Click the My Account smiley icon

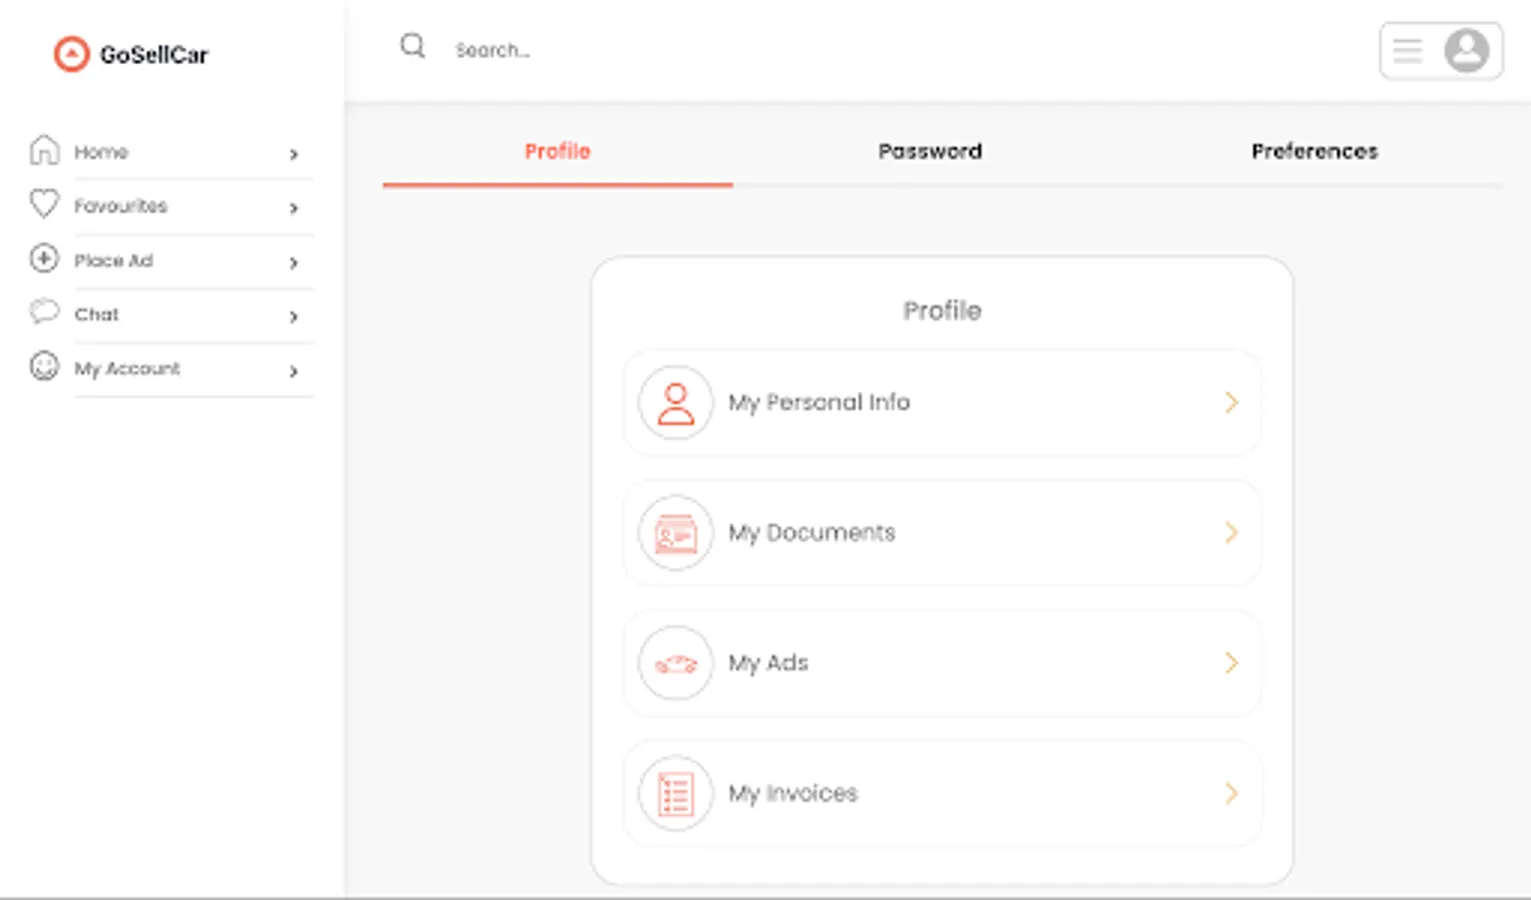pos(44,366)
